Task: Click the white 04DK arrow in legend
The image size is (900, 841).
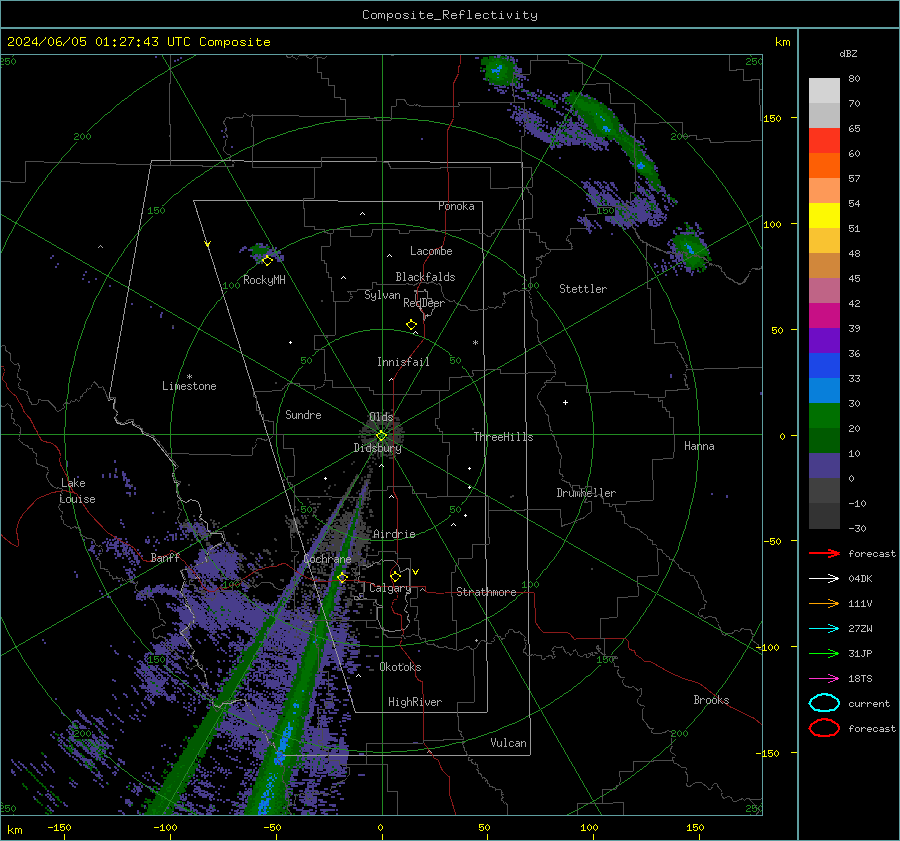Action: point(824,579)
